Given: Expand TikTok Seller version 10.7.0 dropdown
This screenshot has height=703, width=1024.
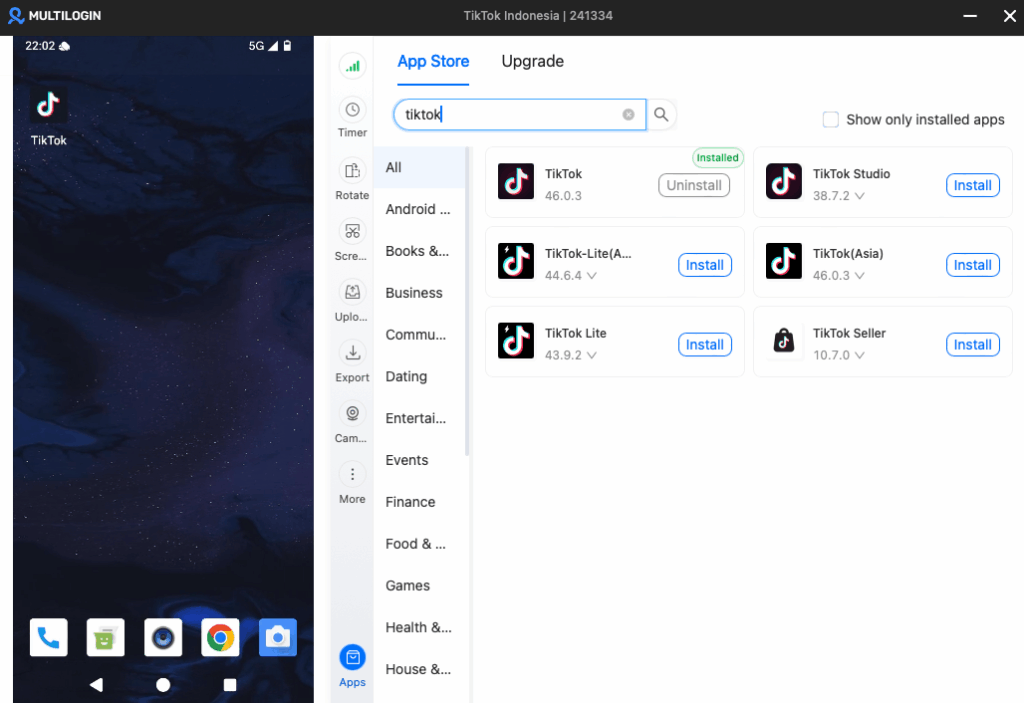Looking at the screenshot, I should coord(859,355).
